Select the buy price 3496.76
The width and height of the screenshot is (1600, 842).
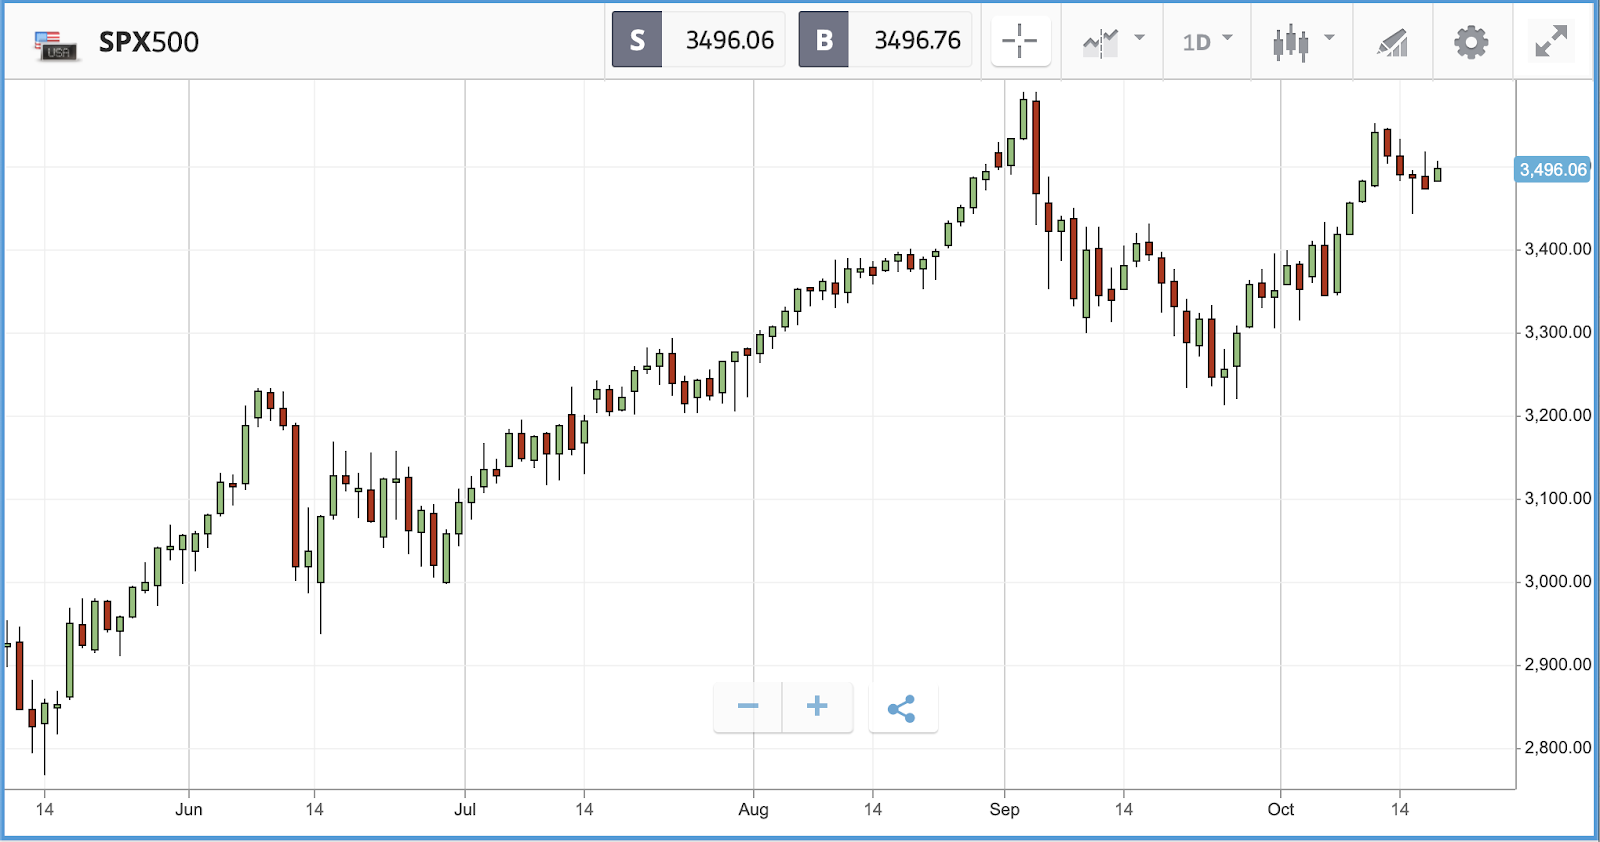917,40
